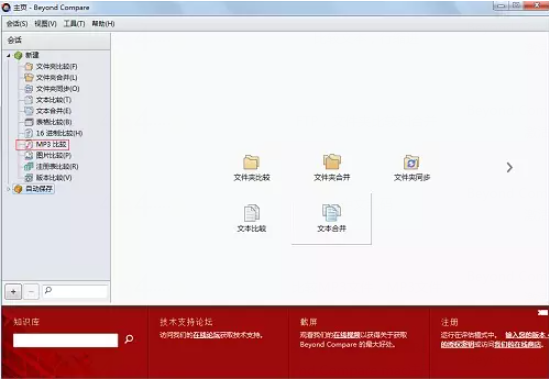Follow the 在线视频 link
Screen dimensions: 549x380
347,335
